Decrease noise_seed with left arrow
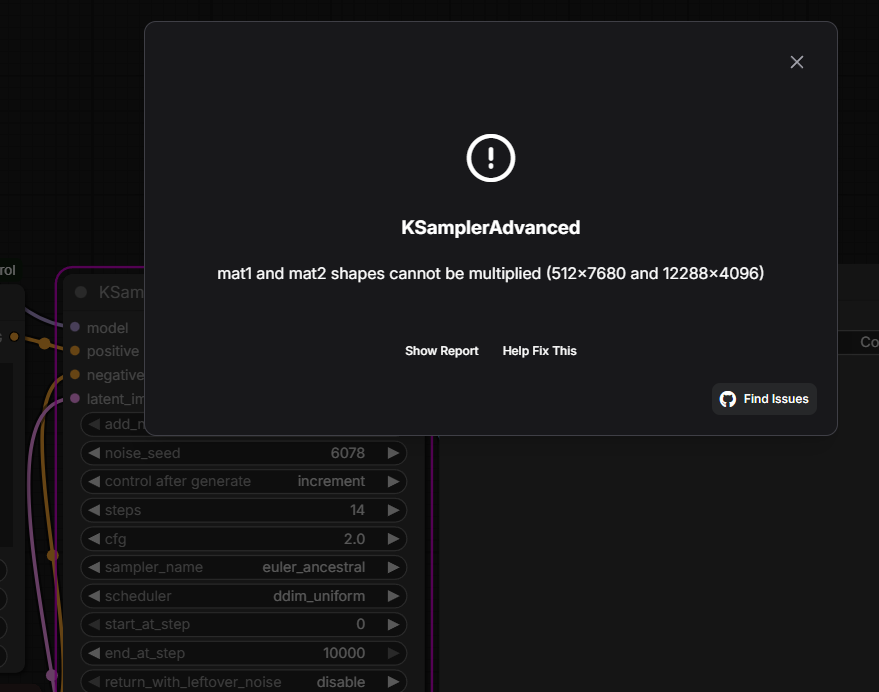The width and height of the screenshot is (879, 692). (x=94, y=453)
